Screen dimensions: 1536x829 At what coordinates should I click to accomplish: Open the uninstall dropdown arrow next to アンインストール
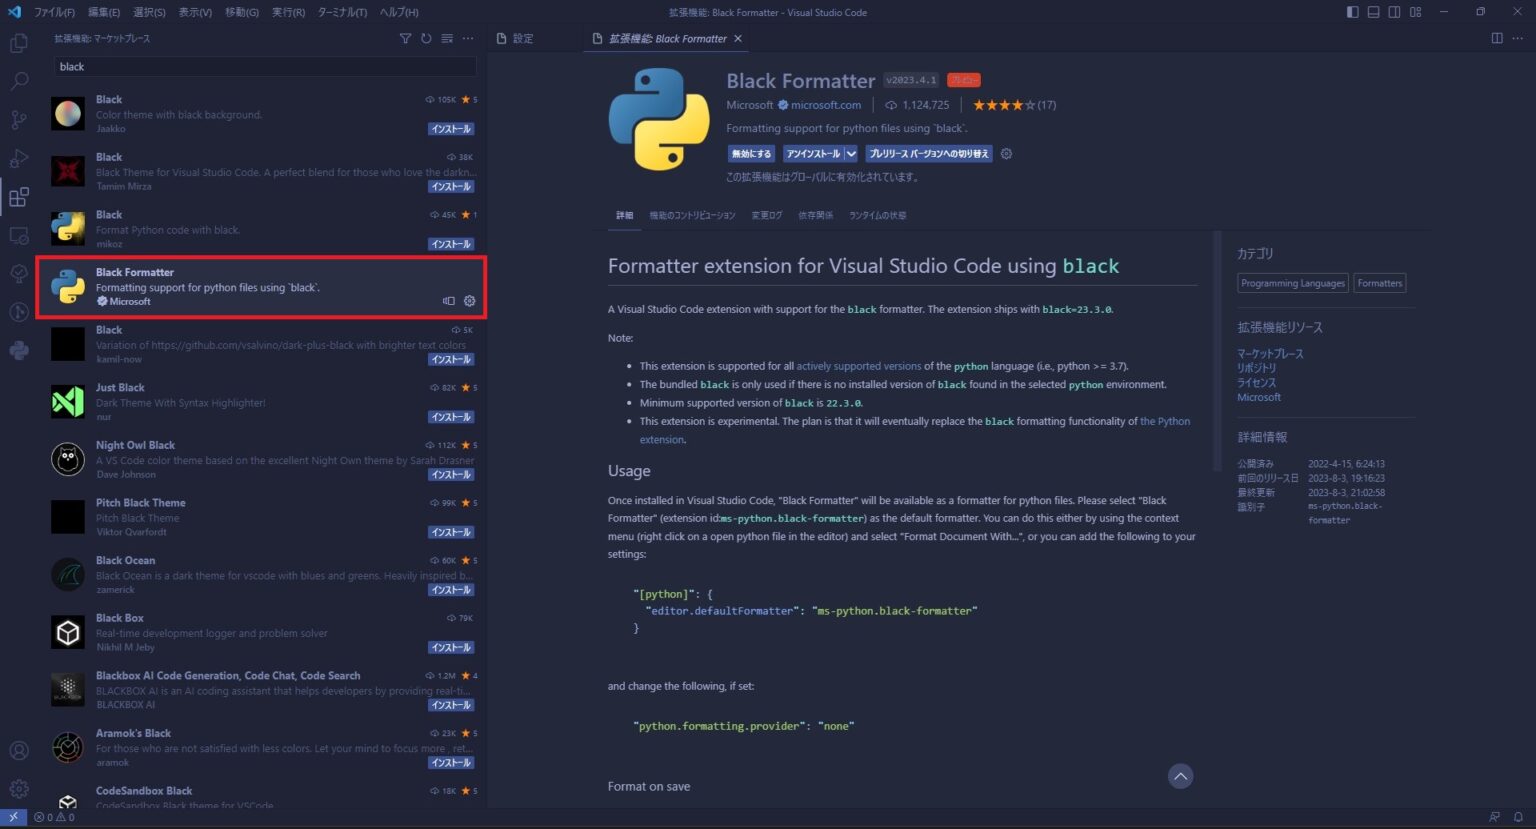pos(849,153)
